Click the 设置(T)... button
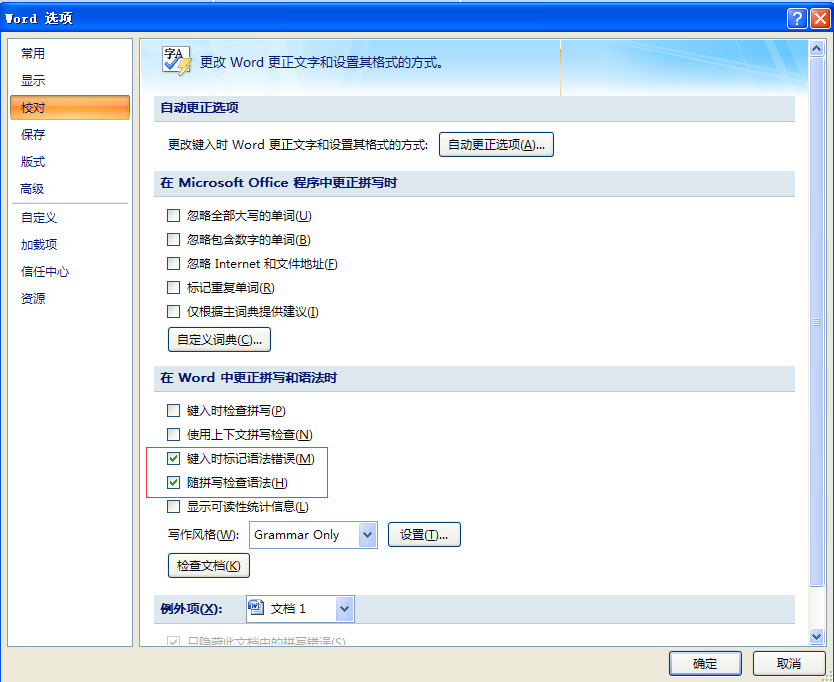The image size is (834, 682). coord(424,535)
